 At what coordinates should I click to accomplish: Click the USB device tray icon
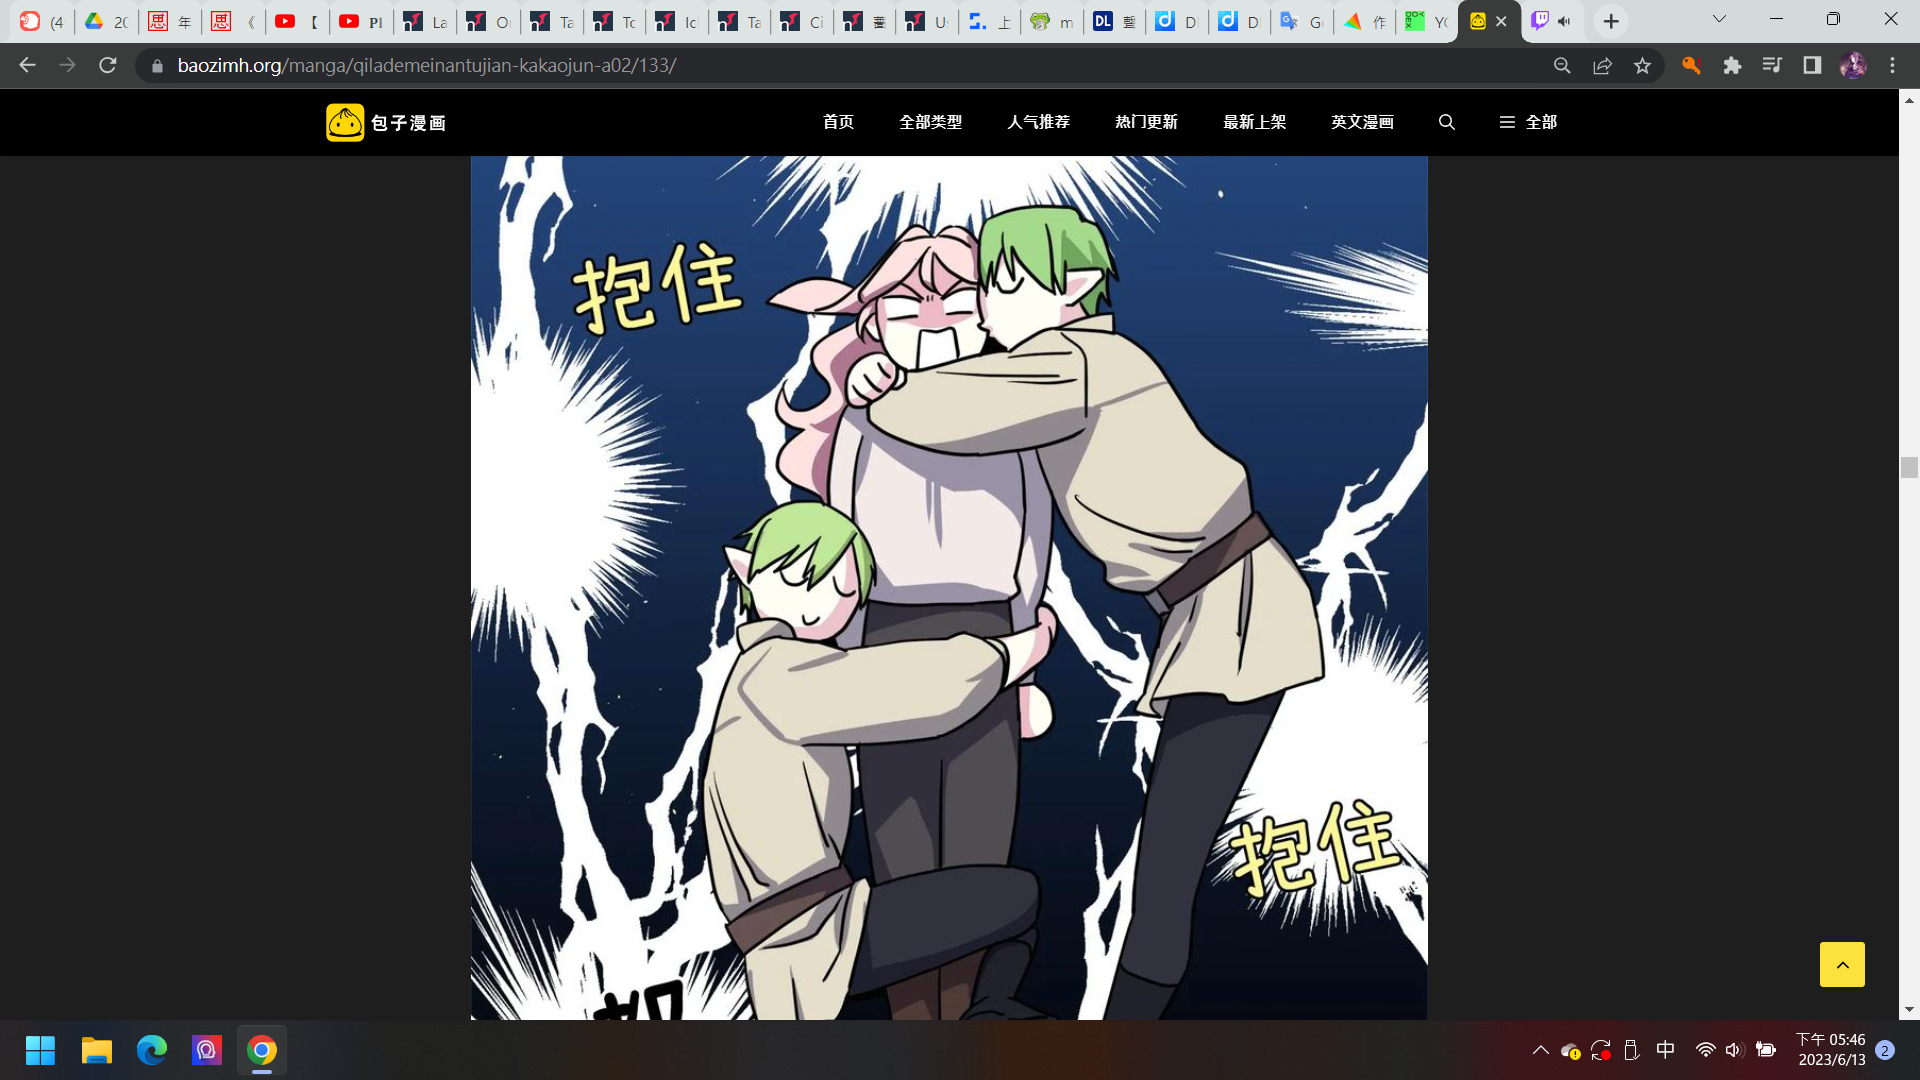click(x=1631, y=1050)
